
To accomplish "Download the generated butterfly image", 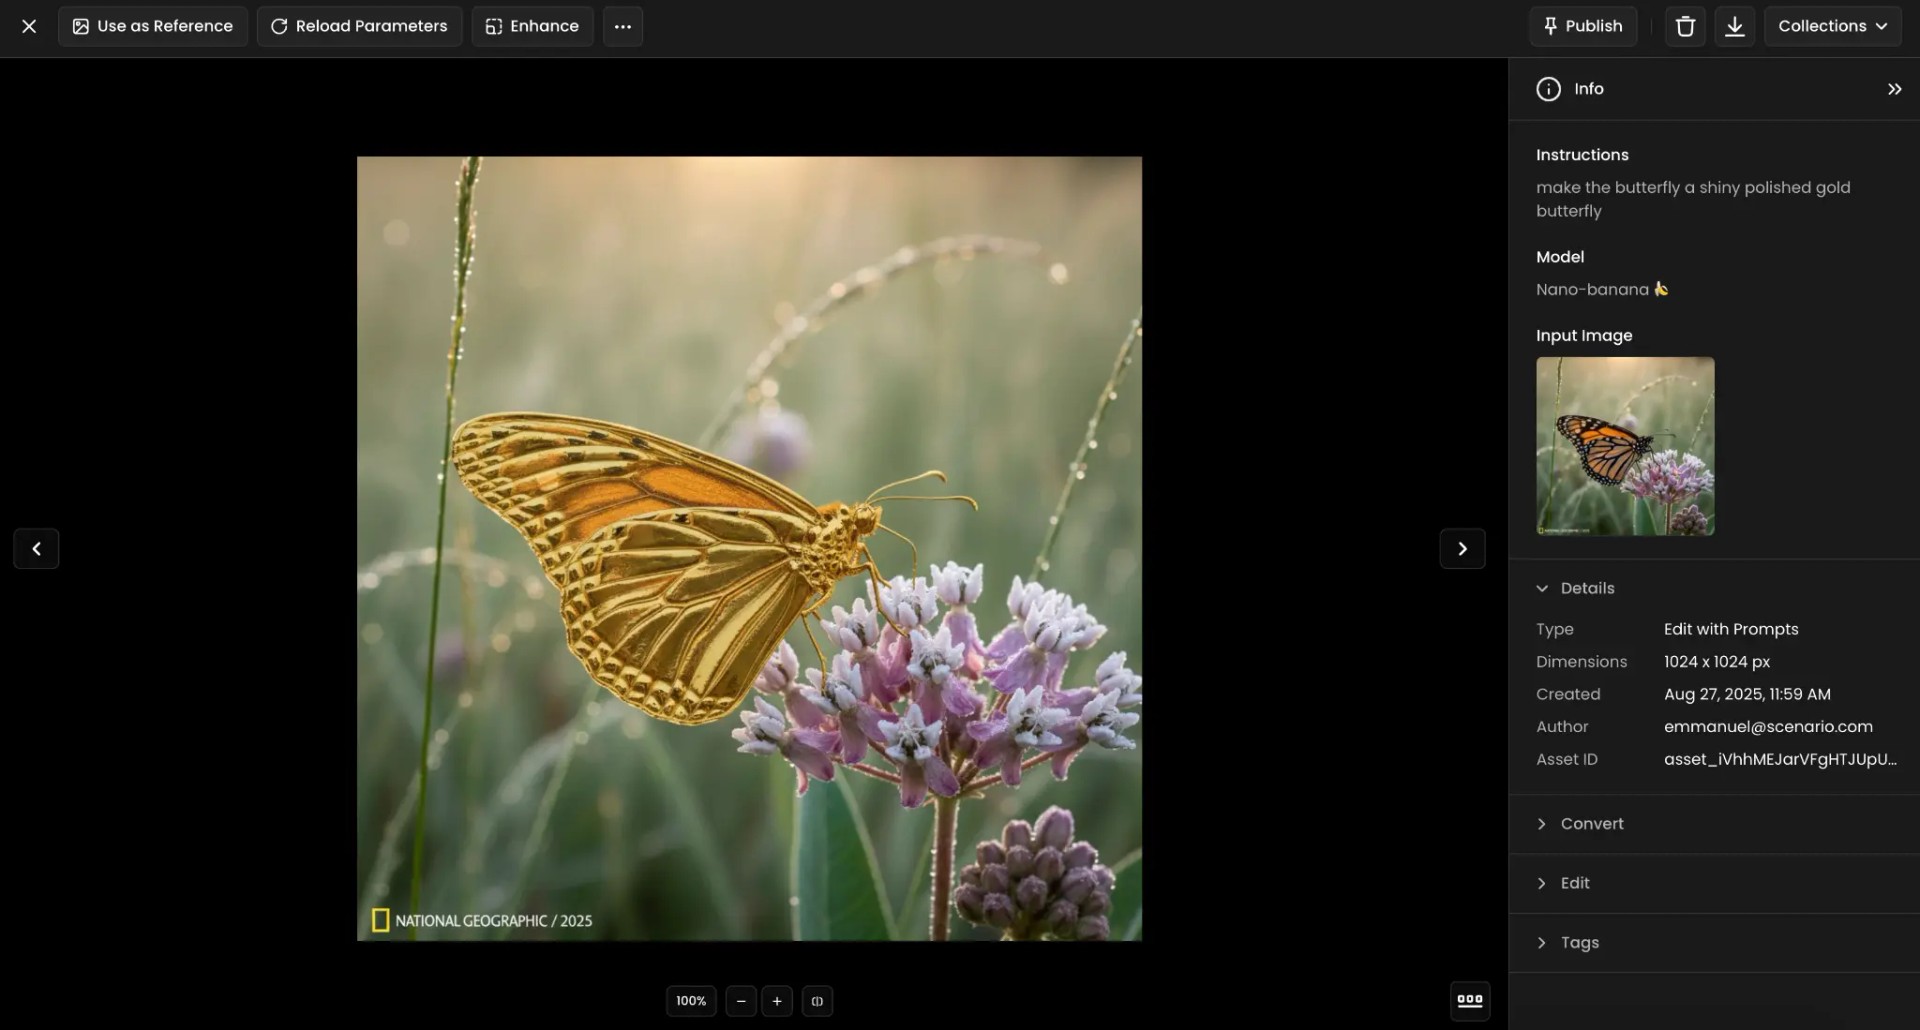I will (x=1734, y=26).
